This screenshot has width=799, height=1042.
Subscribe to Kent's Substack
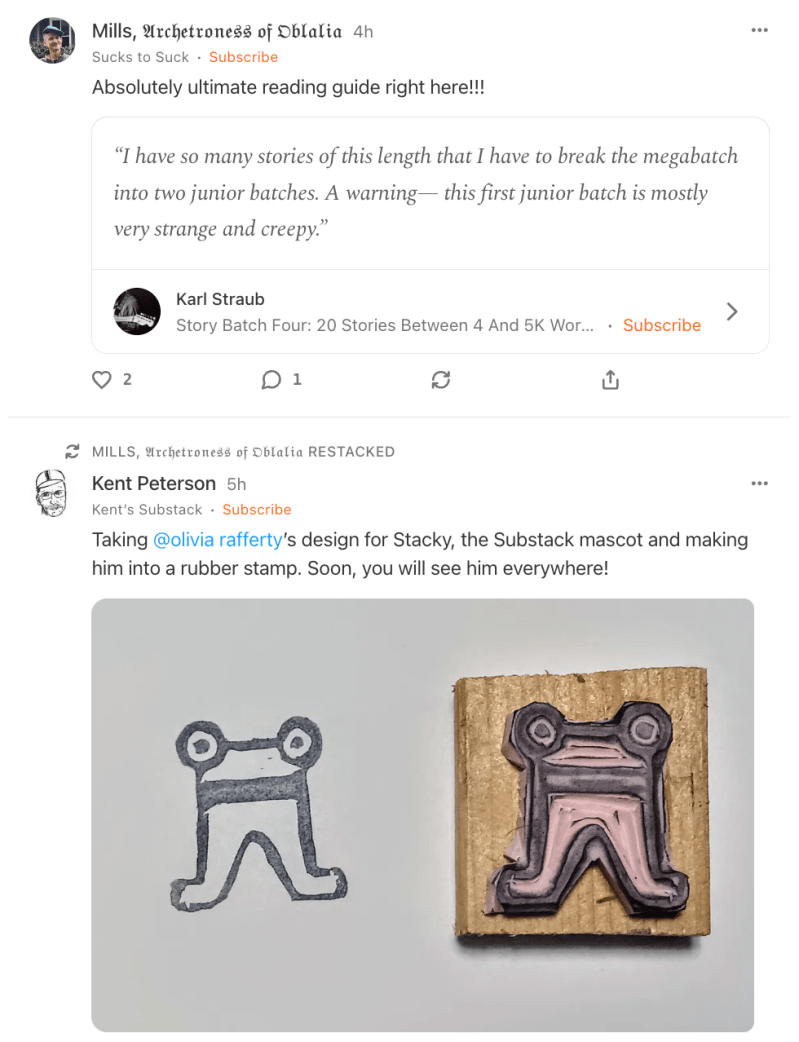257,510
